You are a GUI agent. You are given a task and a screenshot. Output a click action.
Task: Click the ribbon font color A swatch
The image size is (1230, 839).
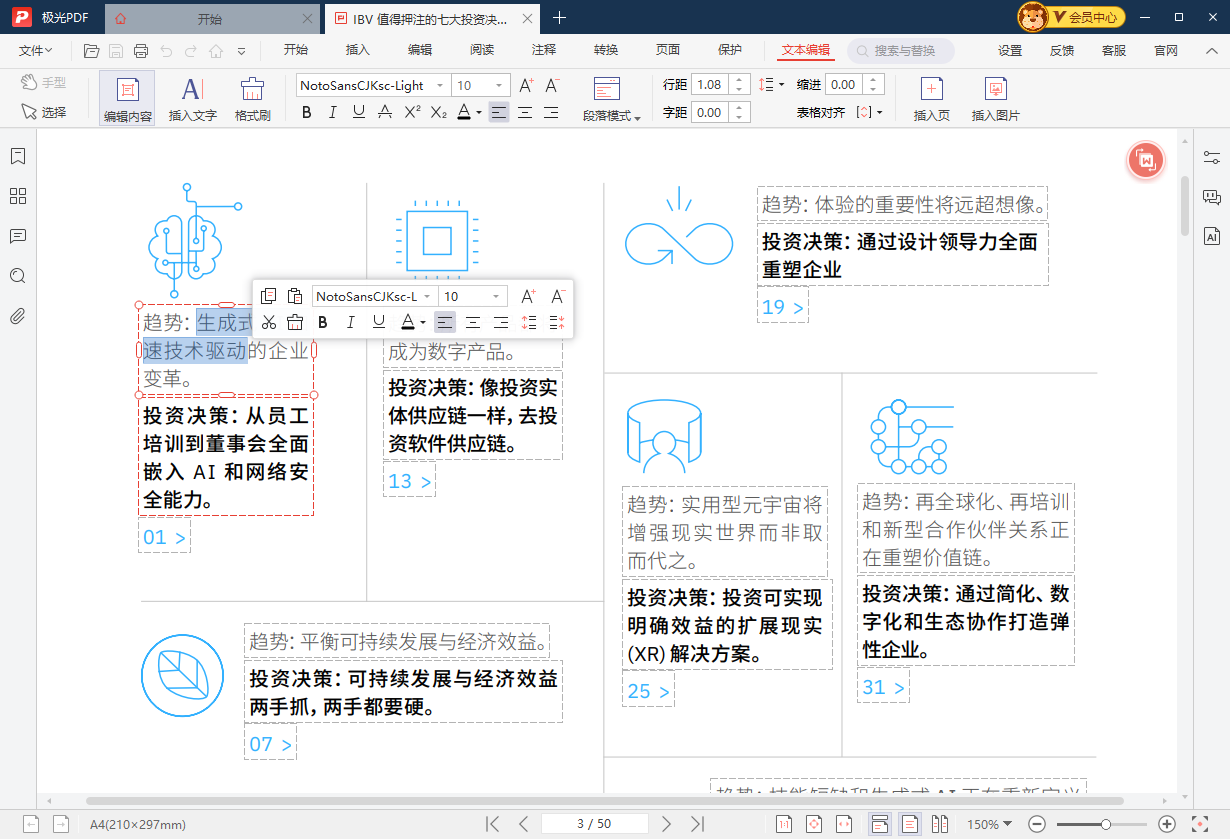(x=464, y=112)
